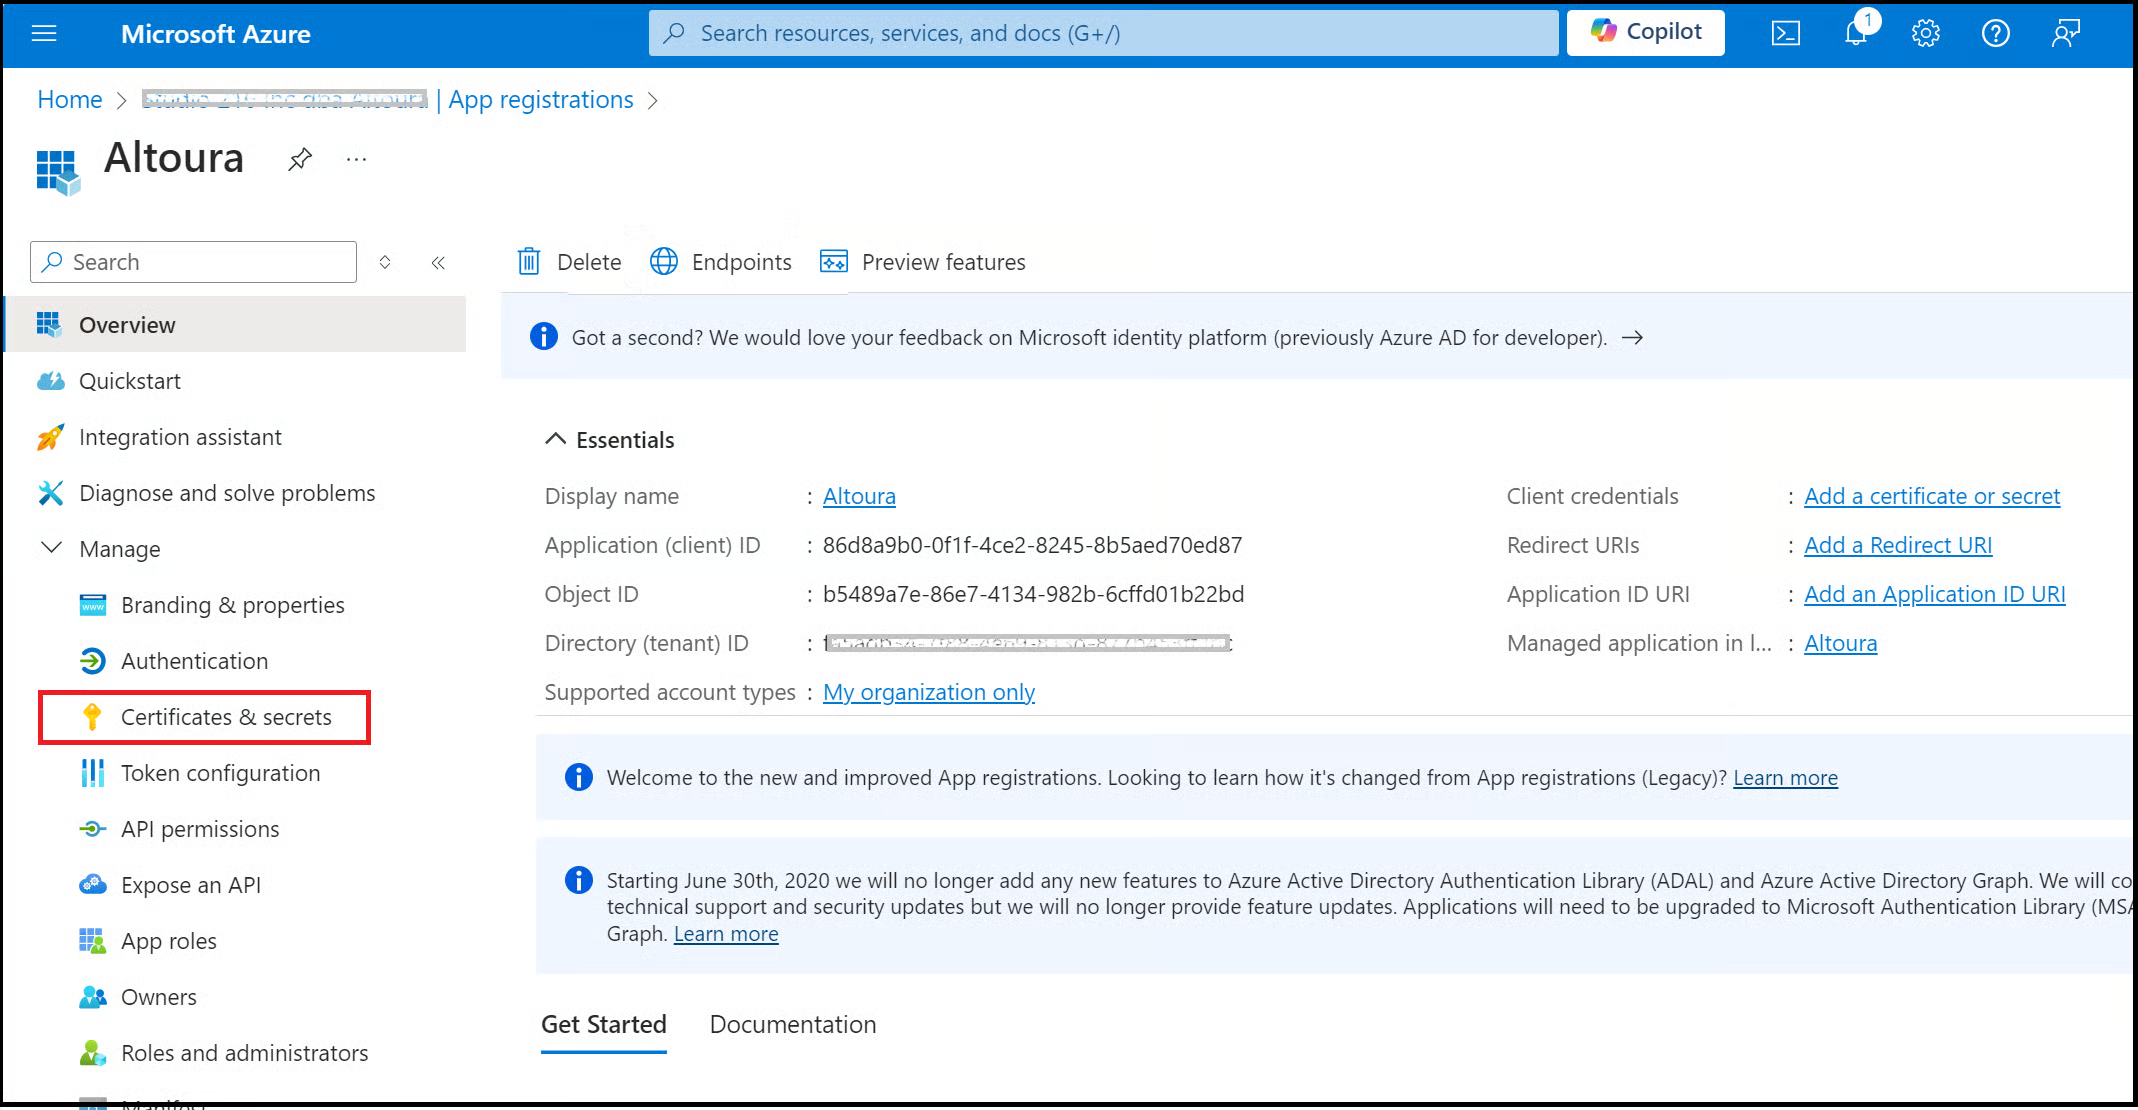
Task: Click Add a certificate or secret
Action: pos(1932,496)
